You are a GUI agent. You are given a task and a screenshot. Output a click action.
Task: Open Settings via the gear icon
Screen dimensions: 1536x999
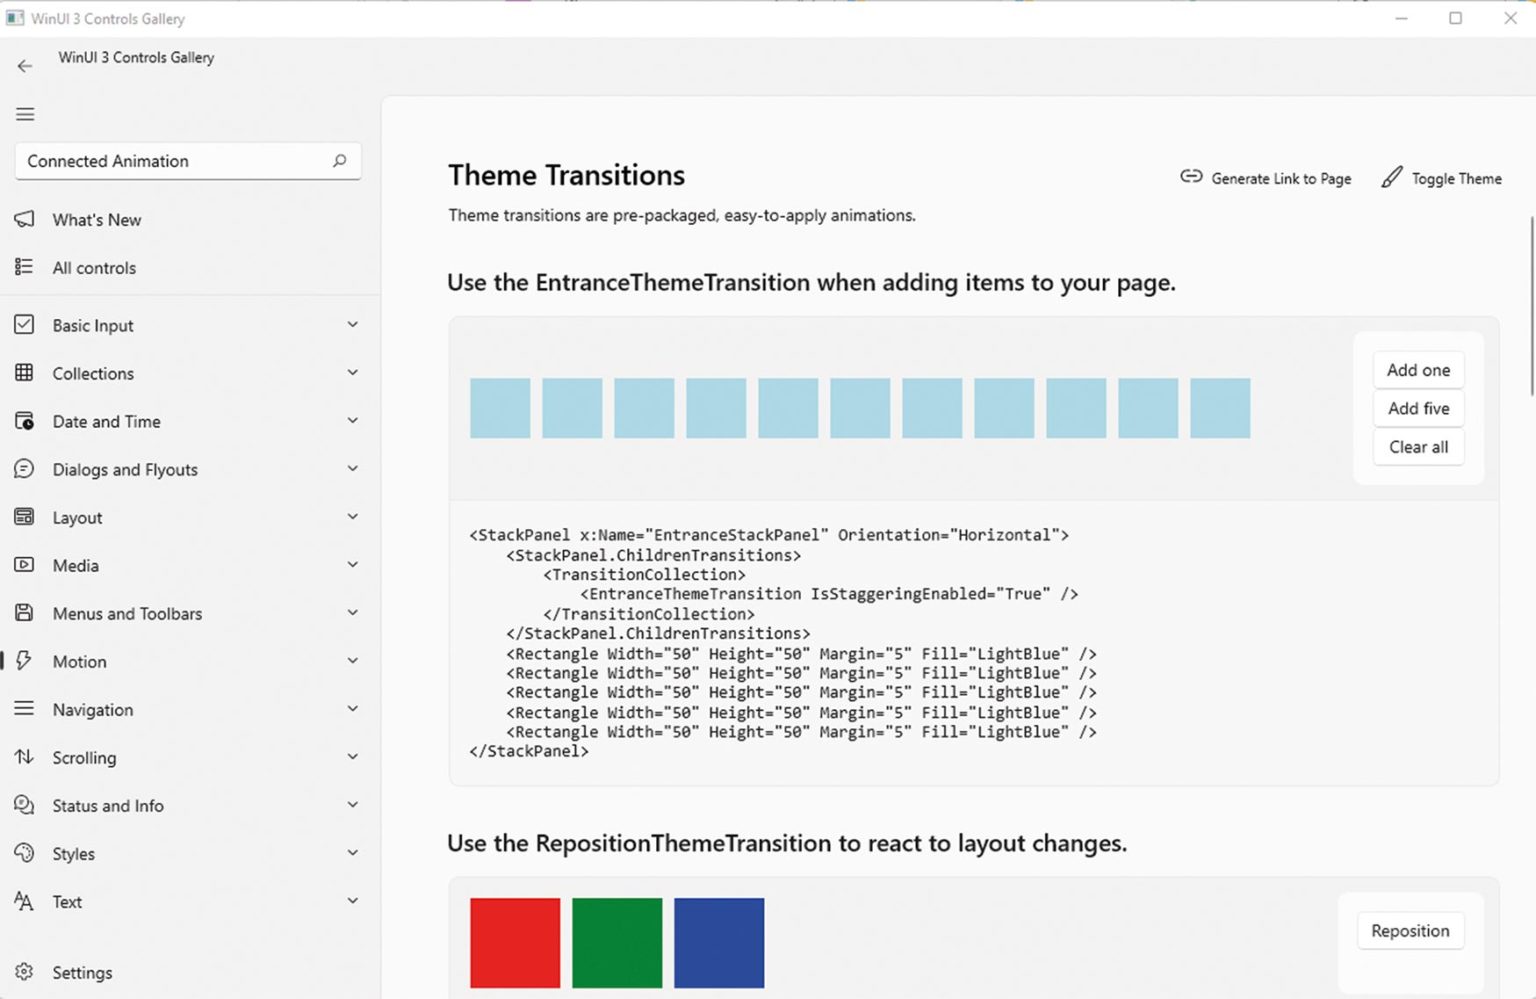point(24,971)
